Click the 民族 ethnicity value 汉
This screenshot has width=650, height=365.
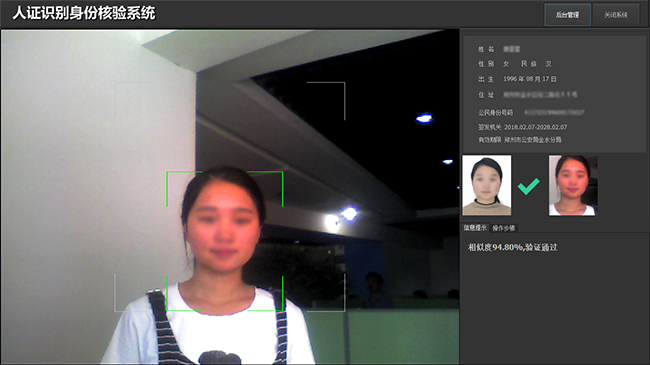[x=548, y=64]
